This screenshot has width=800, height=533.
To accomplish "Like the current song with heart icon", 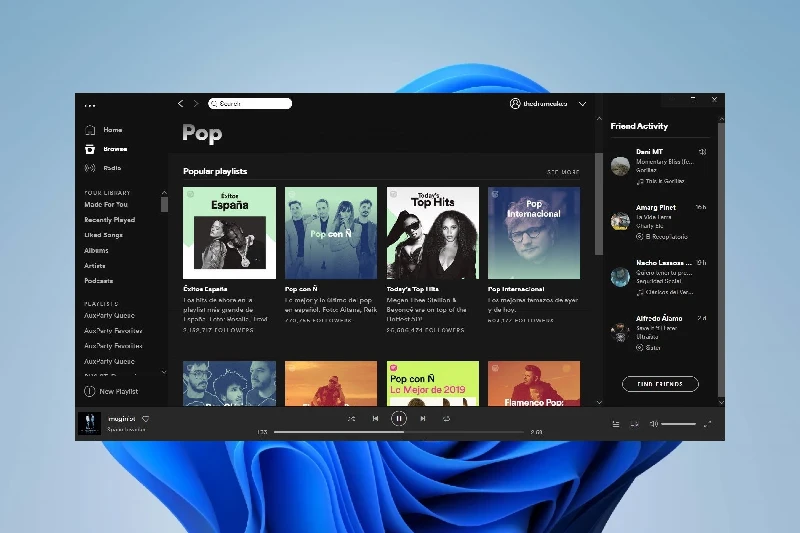I will pyautogui.click(x=145, y=419).
